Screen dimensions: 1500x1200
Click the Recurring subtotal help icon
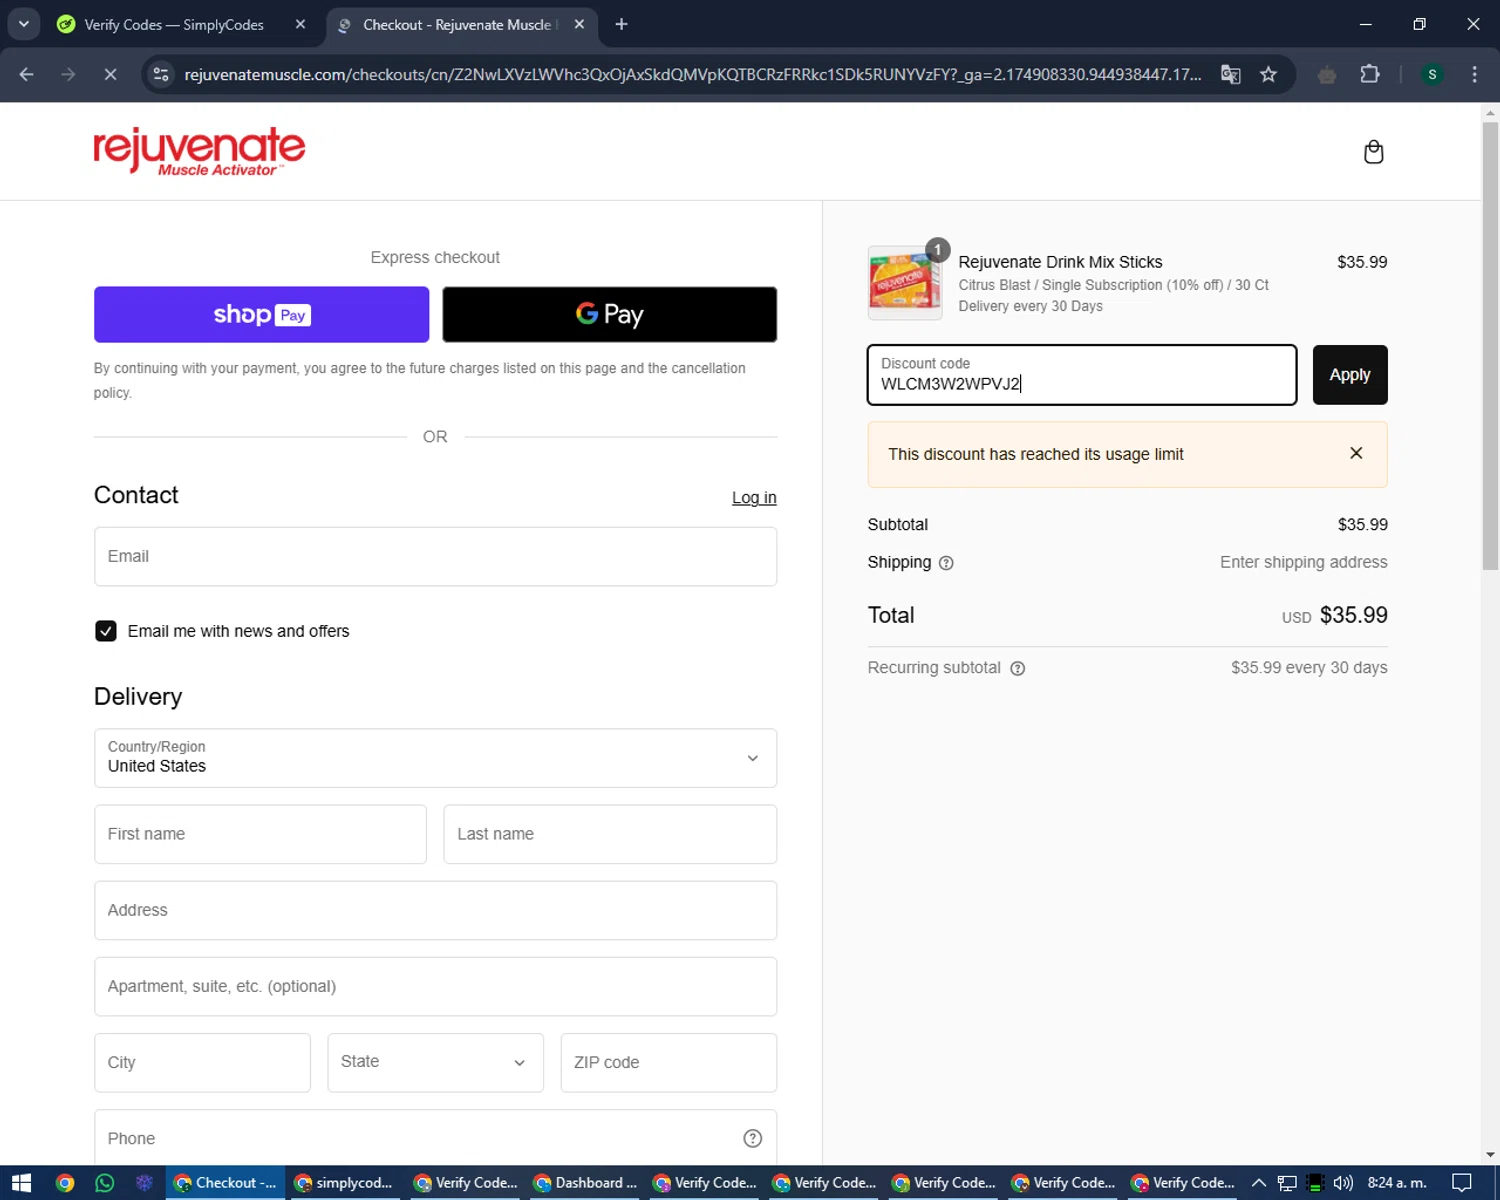pyautogui.click(x=1017, y=668)
